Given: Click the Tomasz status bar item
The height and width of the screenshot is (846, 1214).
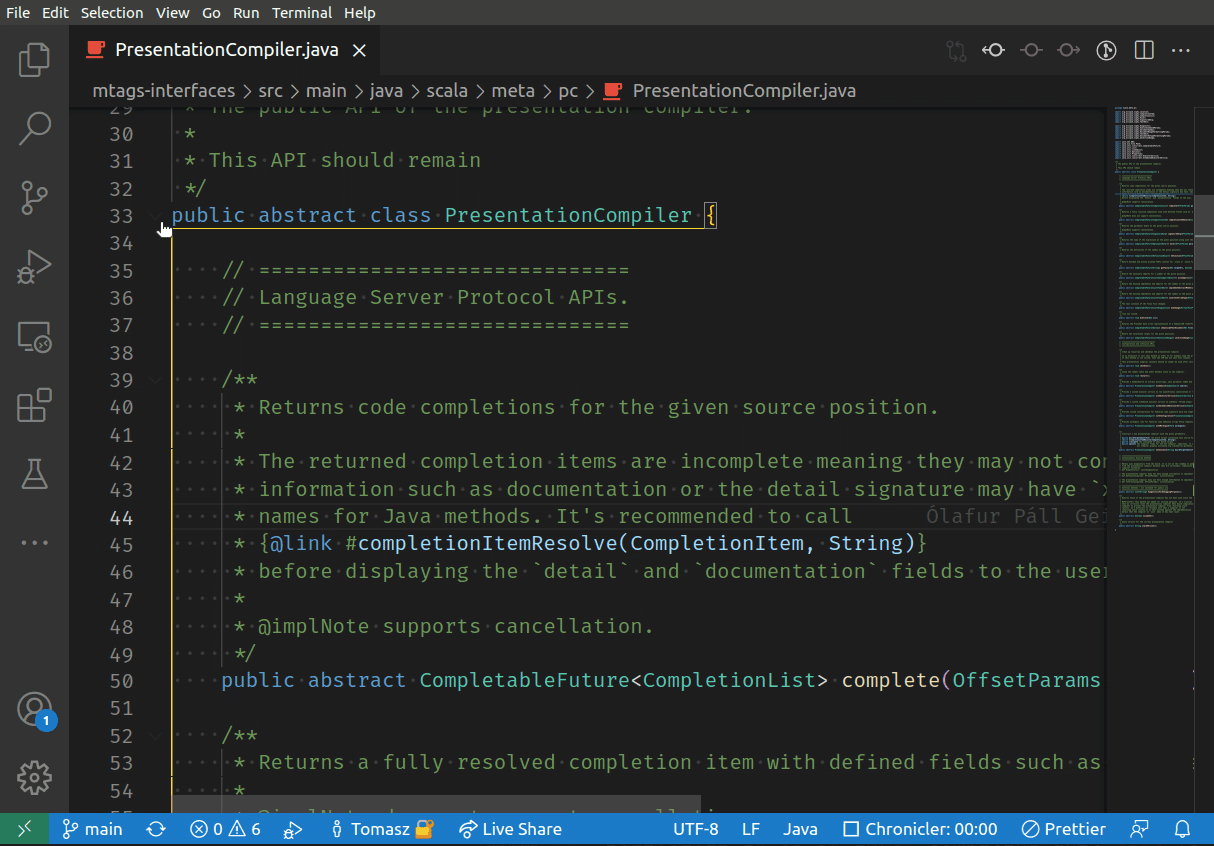Looking at the screenshot, I should tap(380, 829).
